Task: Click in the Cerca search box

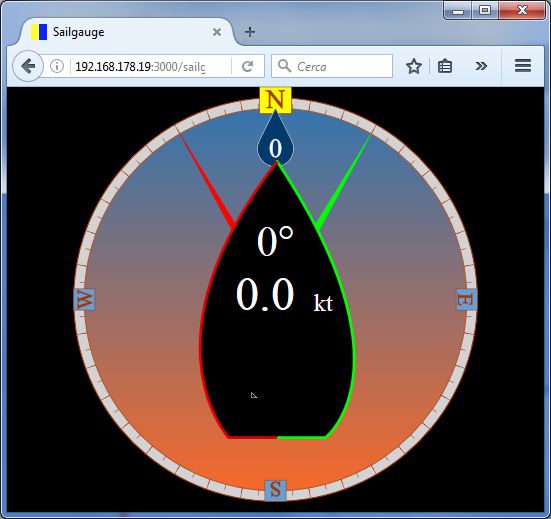Action: click(x=332, y=66)
